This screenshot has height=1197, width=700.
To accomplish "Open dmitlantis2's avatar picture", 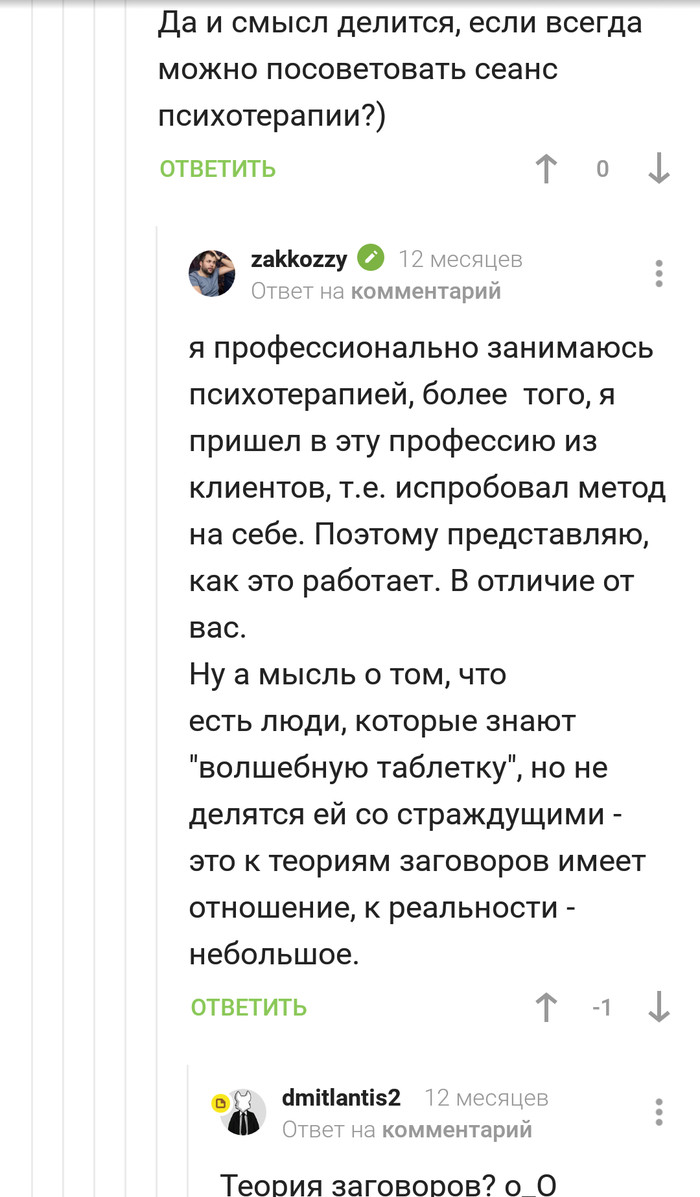I will [x=244, y=1111].
